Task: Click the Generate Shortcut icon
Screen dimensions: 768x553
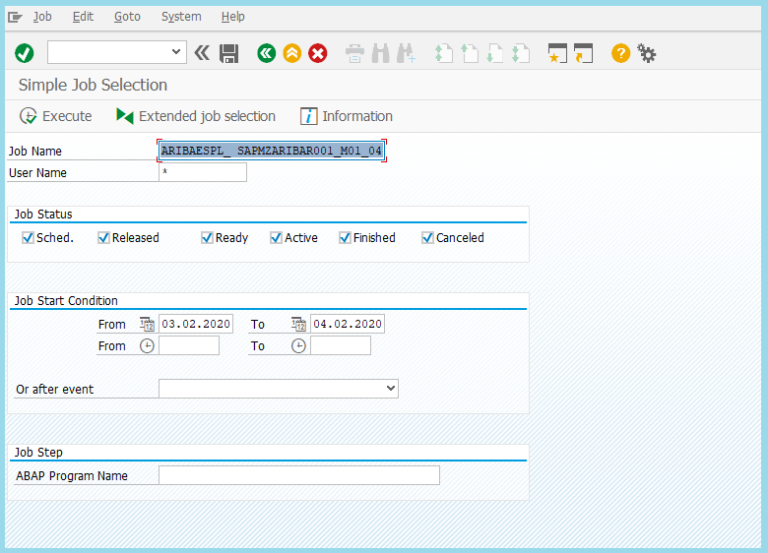Action: [x=583, y=53]
